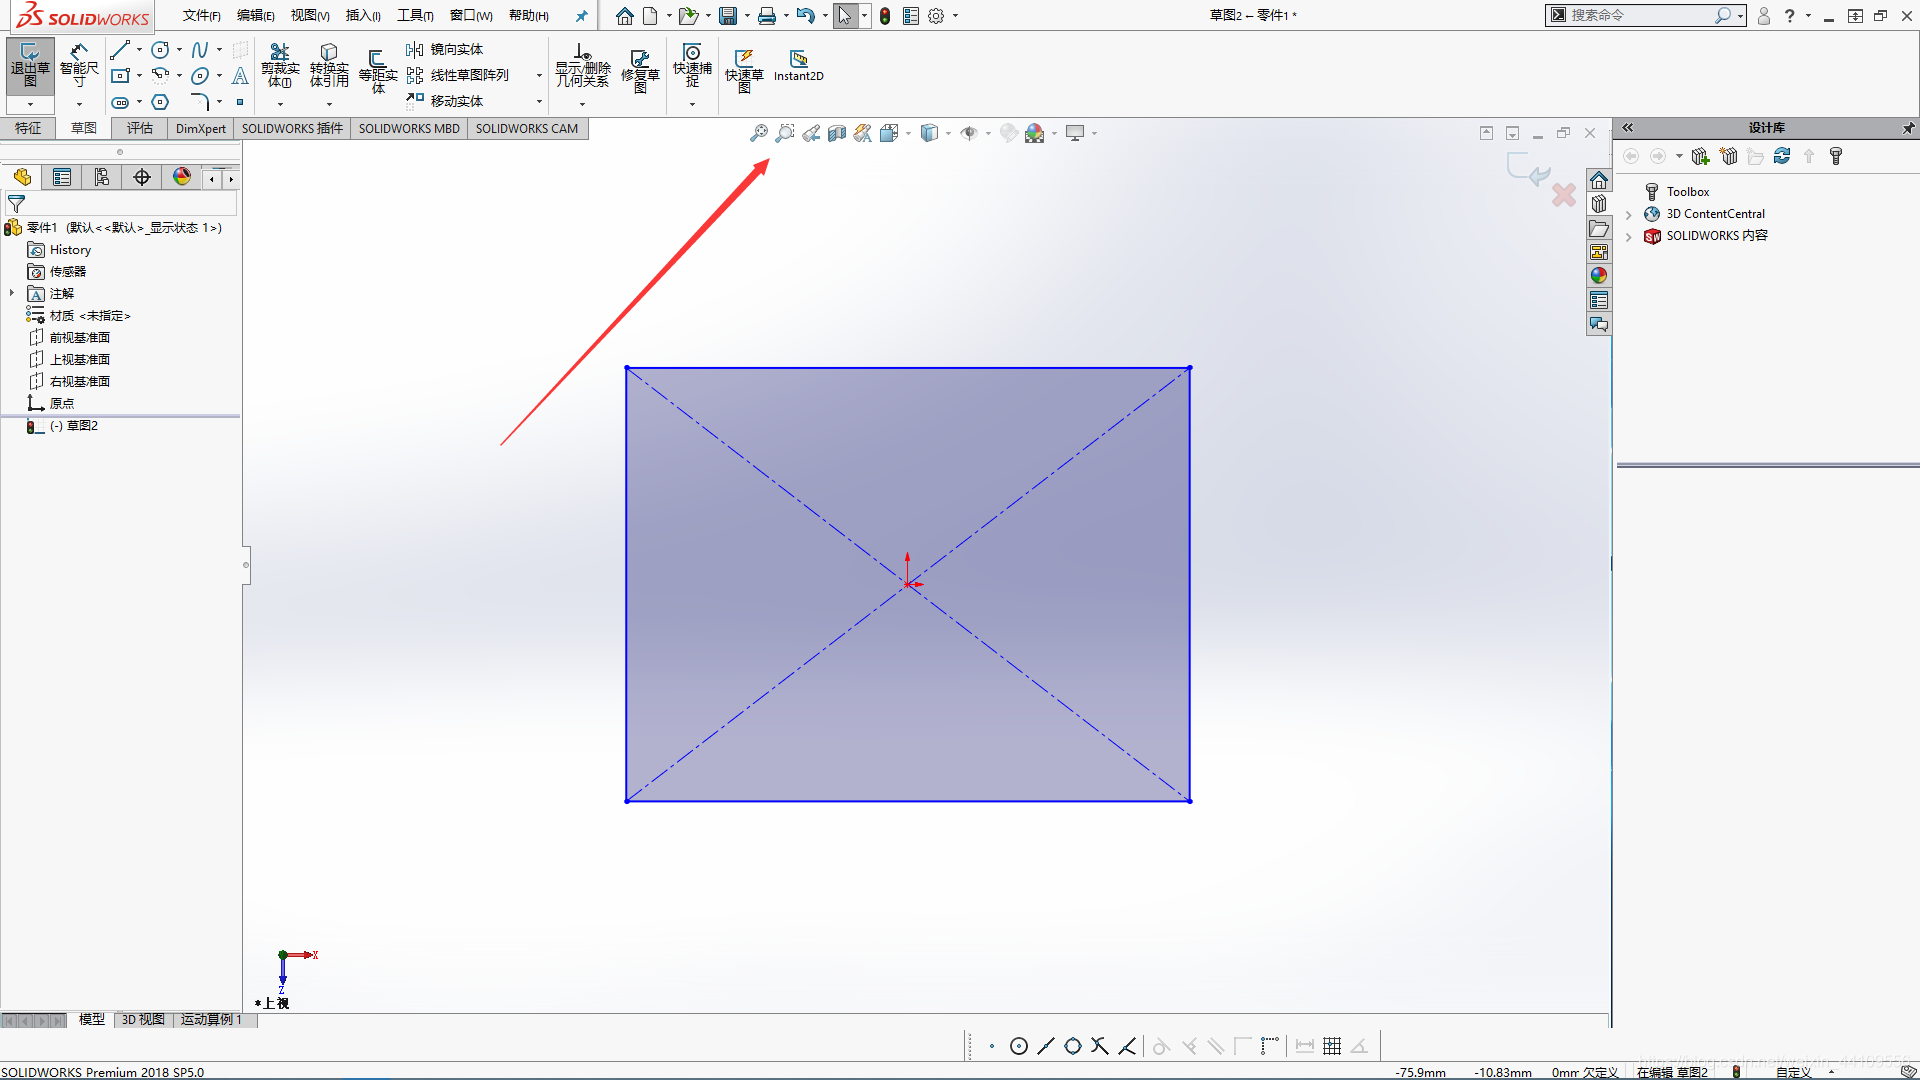This screenshot has width=1920, height=1080.
Task: Click the Mirror Entities (镜向实体) tool
Action: click(x=445, y=50)
